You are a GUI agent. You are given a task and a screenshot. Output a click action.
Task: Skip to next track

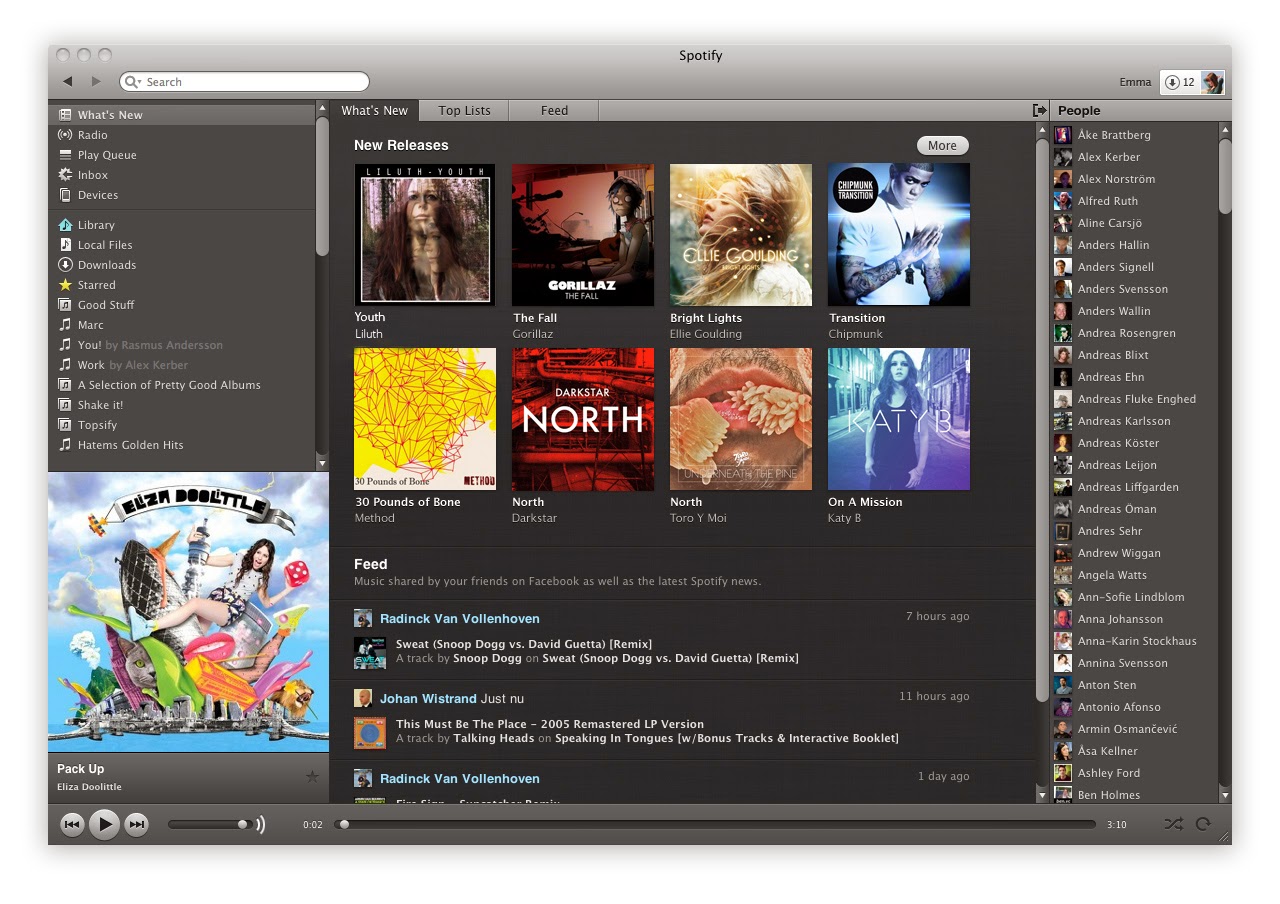click(x=137, y=824)
